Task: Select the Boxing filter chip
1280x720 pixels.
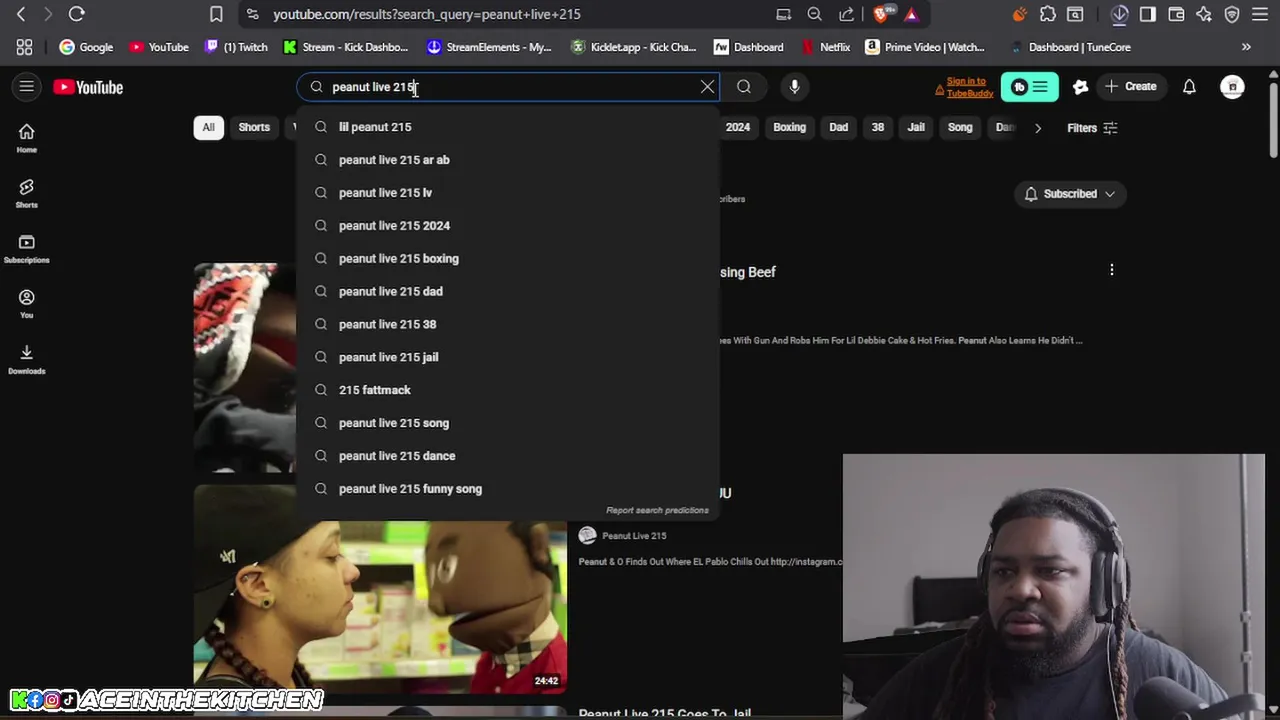Action: [789, 128]
